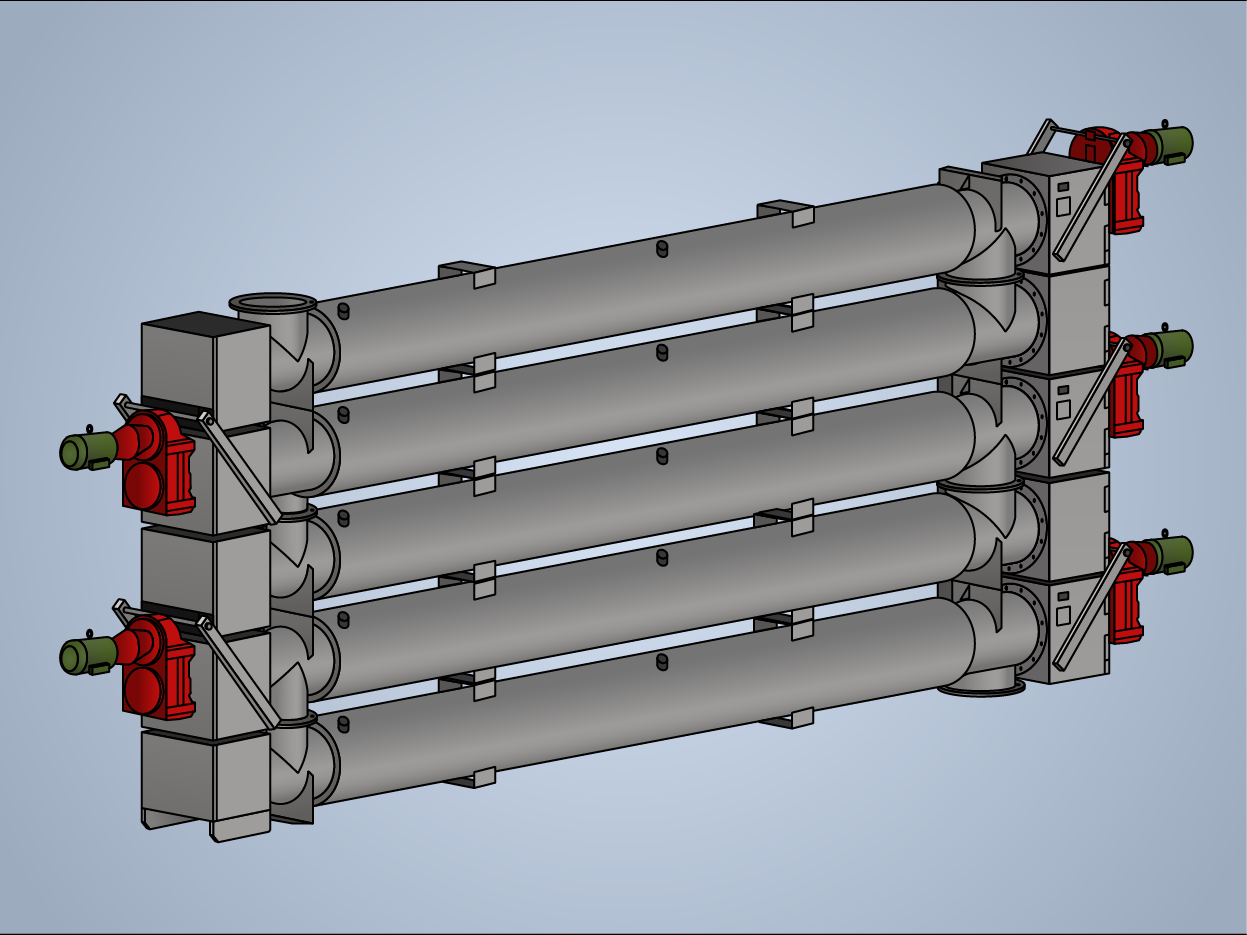1247x935 pixels.
Task: Pick the lower green motor on the left side
Action: tap(88, 654)
